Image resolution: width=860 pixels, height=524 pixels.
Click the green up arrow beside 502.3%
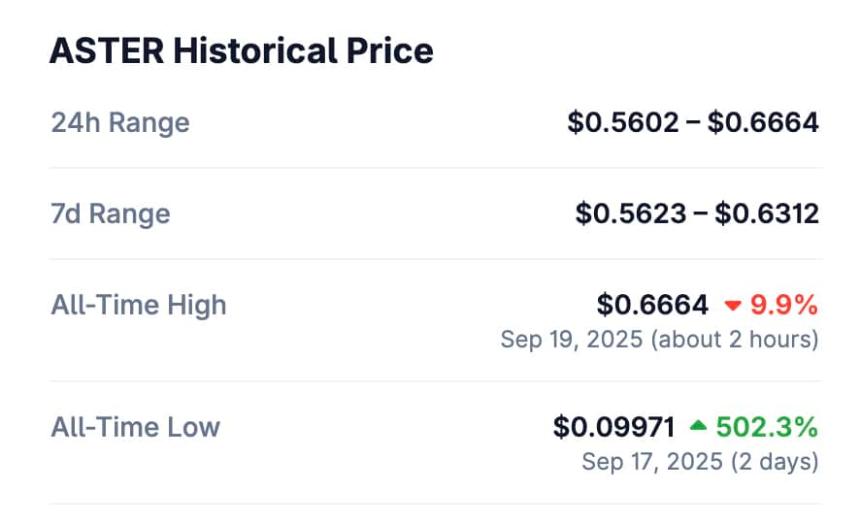pos(698,425)
